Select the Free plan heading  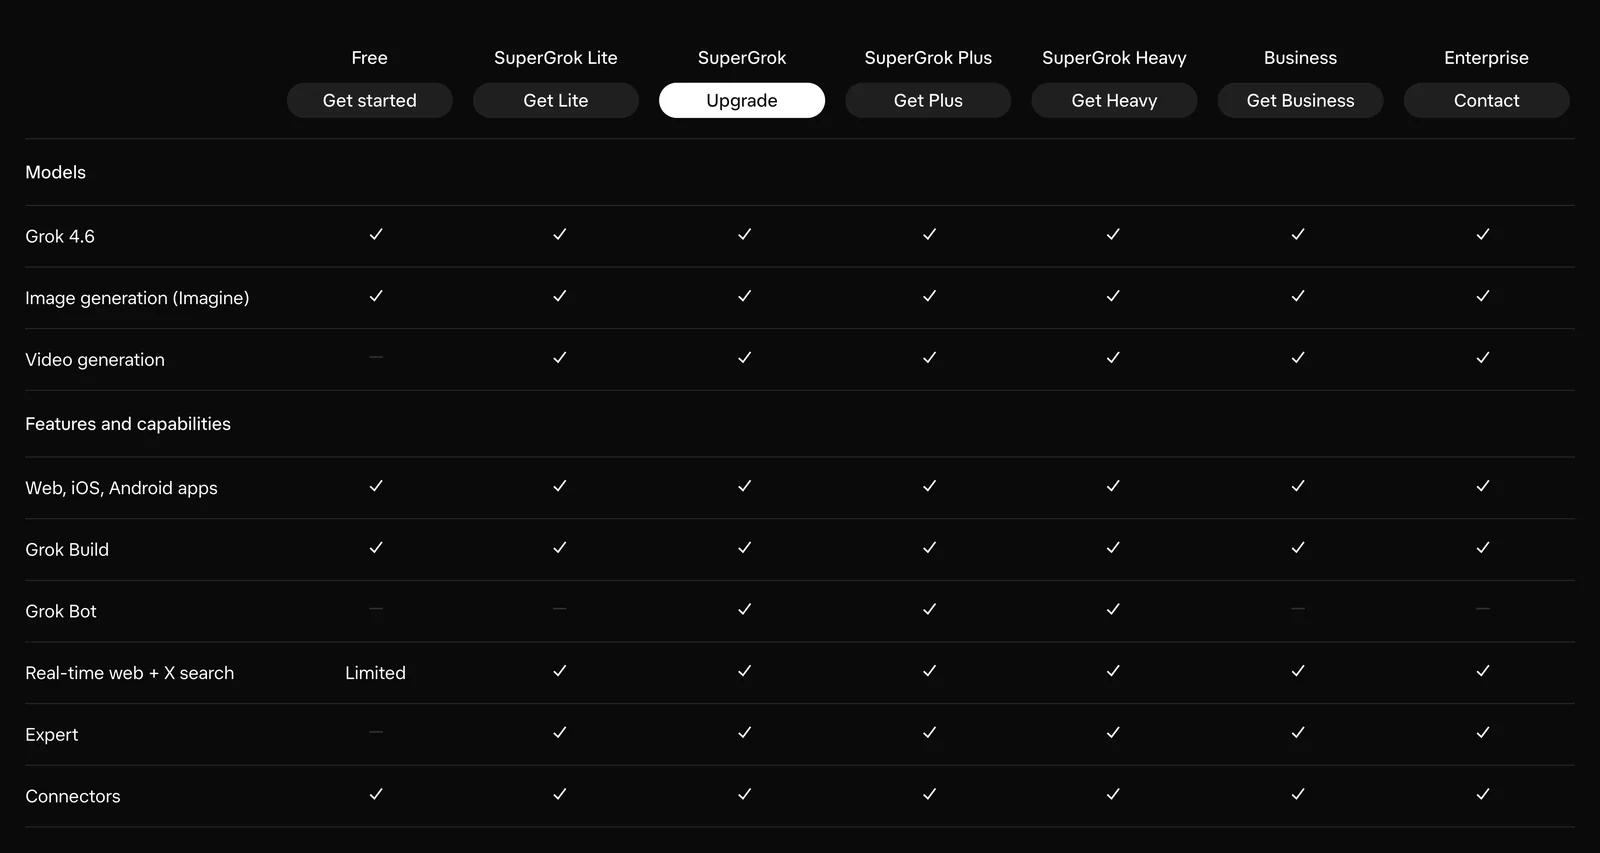pyautogui.click(x=369, y=58)
